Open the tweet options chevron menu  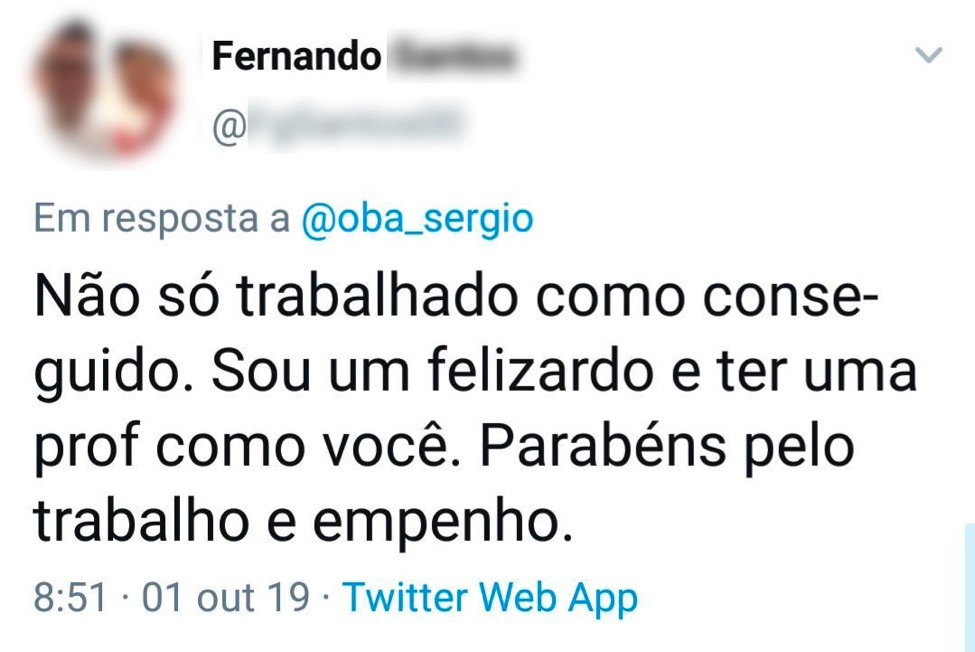(929, 55)
